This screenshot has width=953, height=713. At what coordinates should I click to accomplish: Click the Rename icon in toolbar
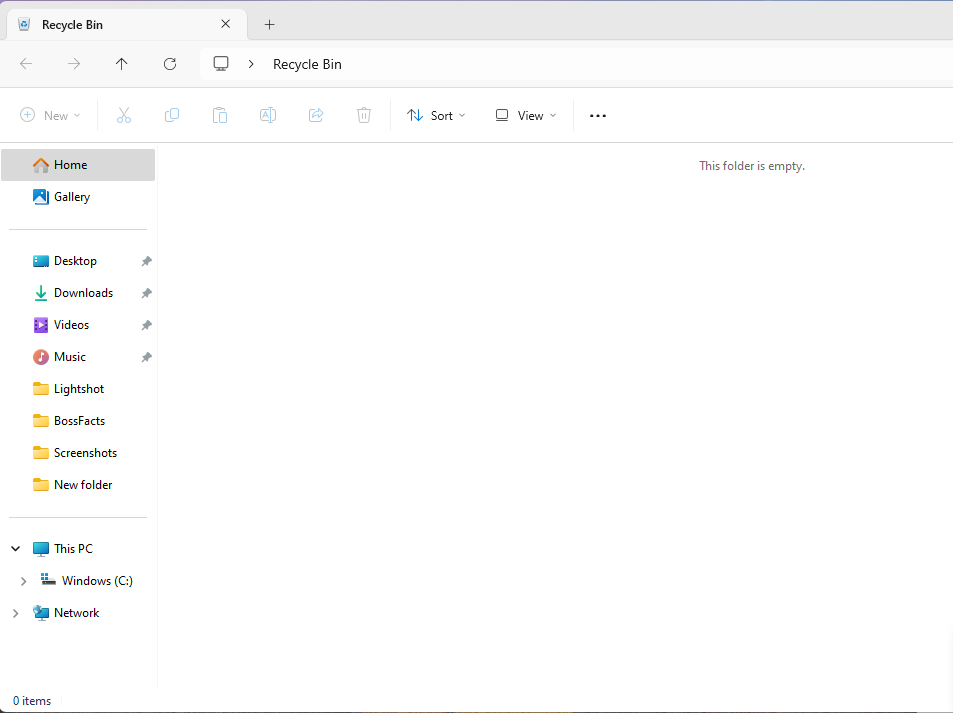(x=268, y=116)
